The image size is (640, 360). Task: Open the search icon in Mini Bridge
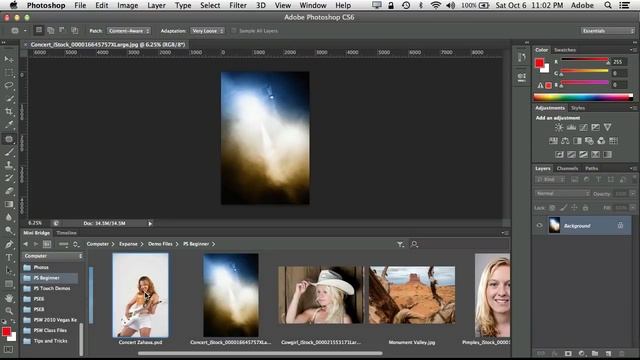pos(414,244)
